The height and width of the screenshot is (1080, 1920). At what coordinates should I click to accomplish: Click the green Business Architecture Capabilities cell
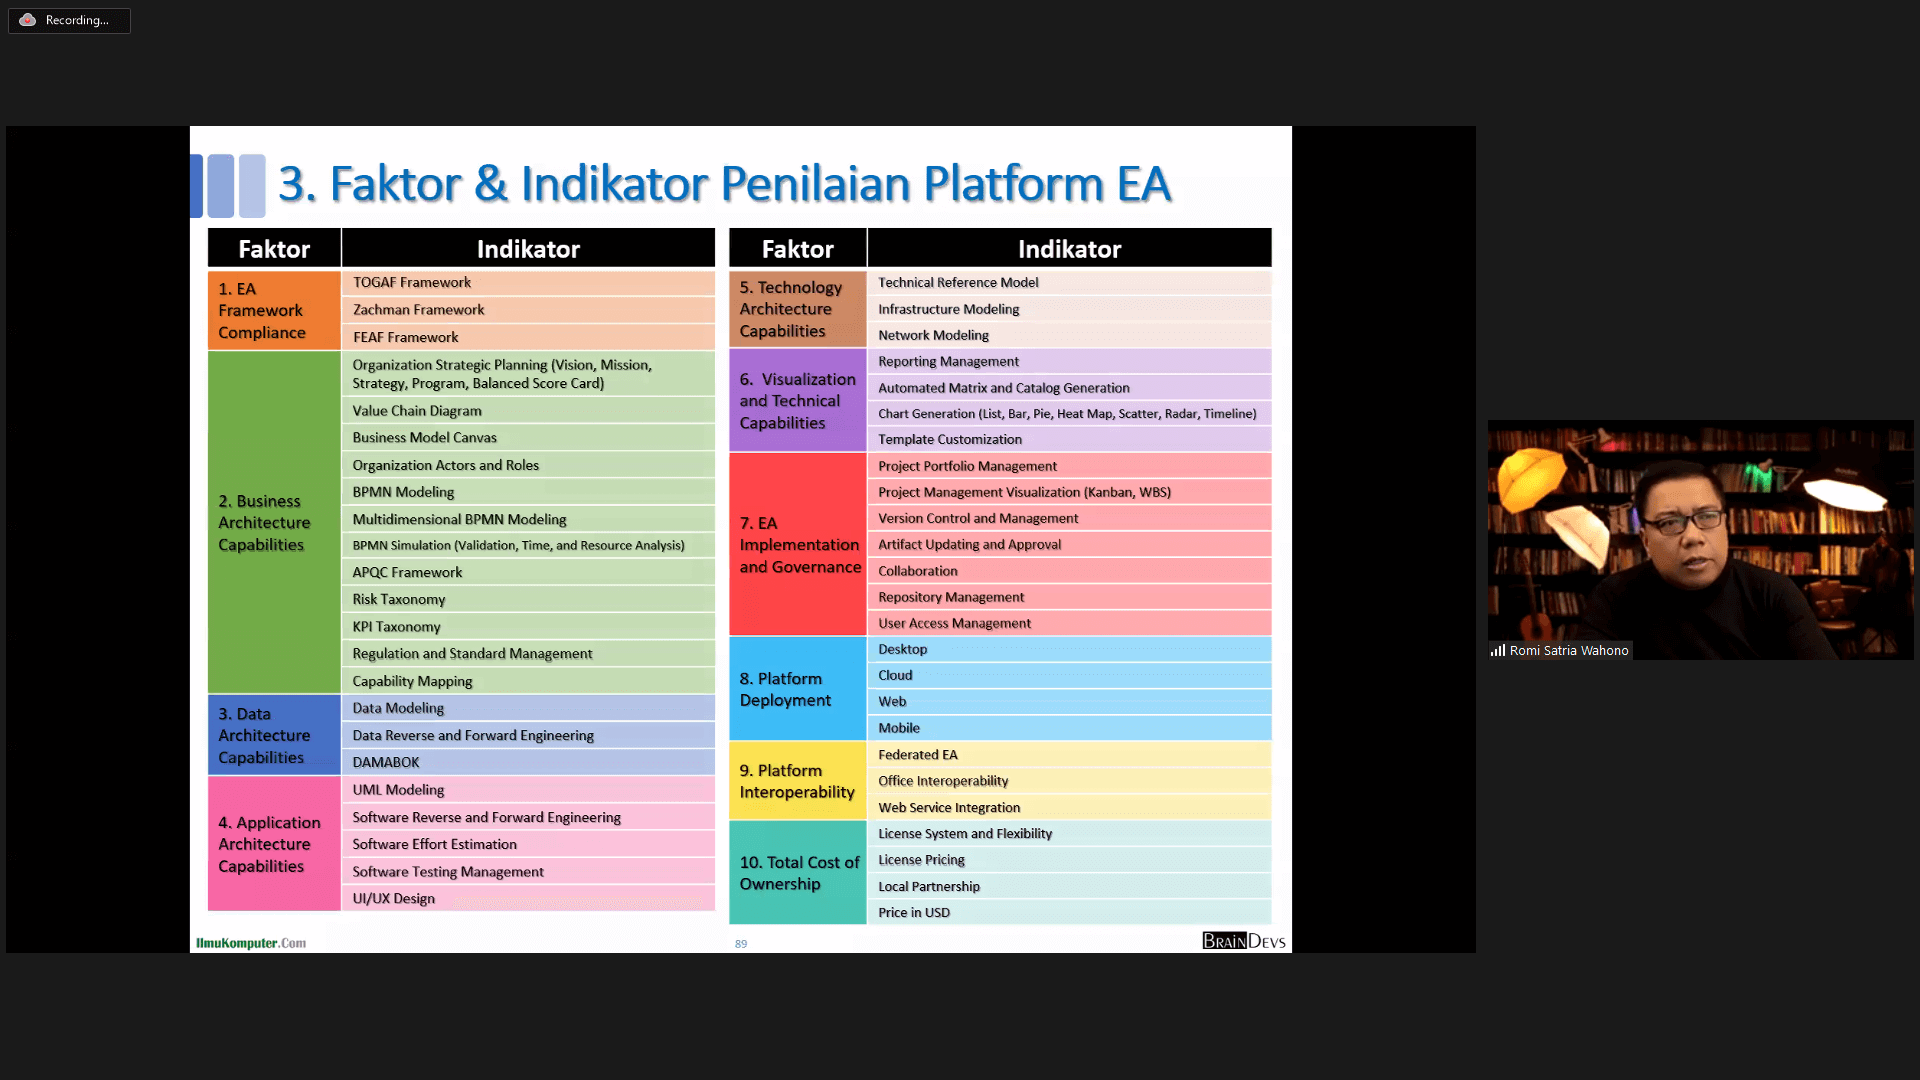click(x=273, y=522)
